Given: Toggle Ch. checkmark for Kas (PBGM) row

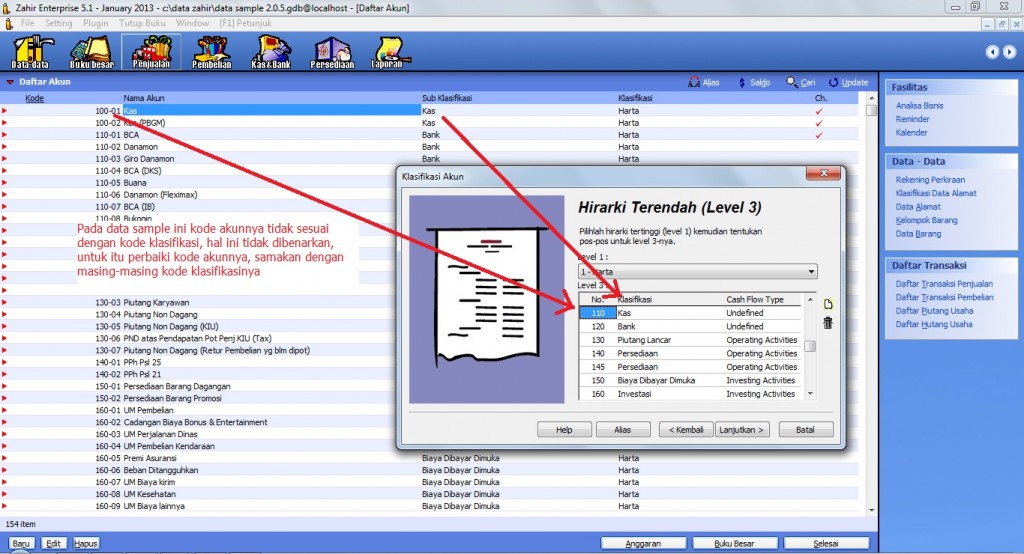Looking at the screenshot, I should point(819,122).
